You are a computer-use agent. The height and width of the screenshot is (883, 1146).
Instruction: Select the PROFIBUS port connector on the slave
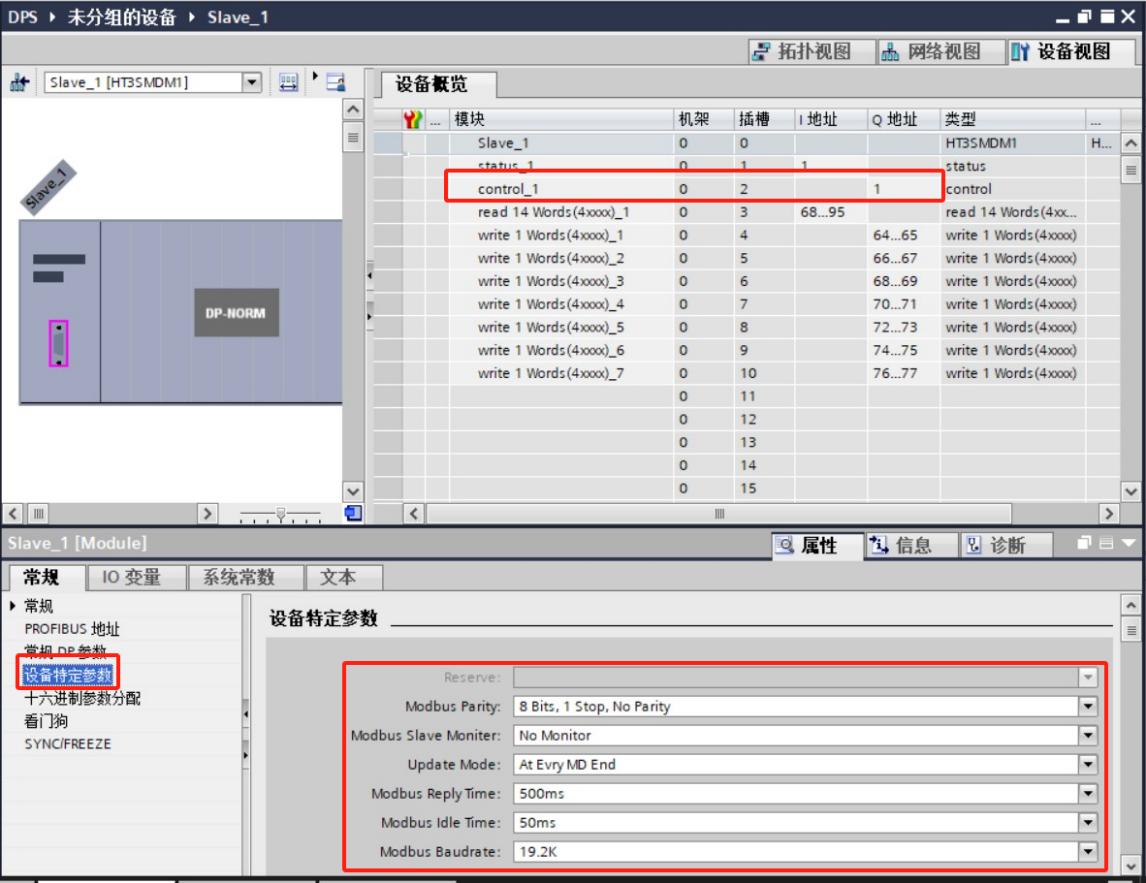click(58, 343)
